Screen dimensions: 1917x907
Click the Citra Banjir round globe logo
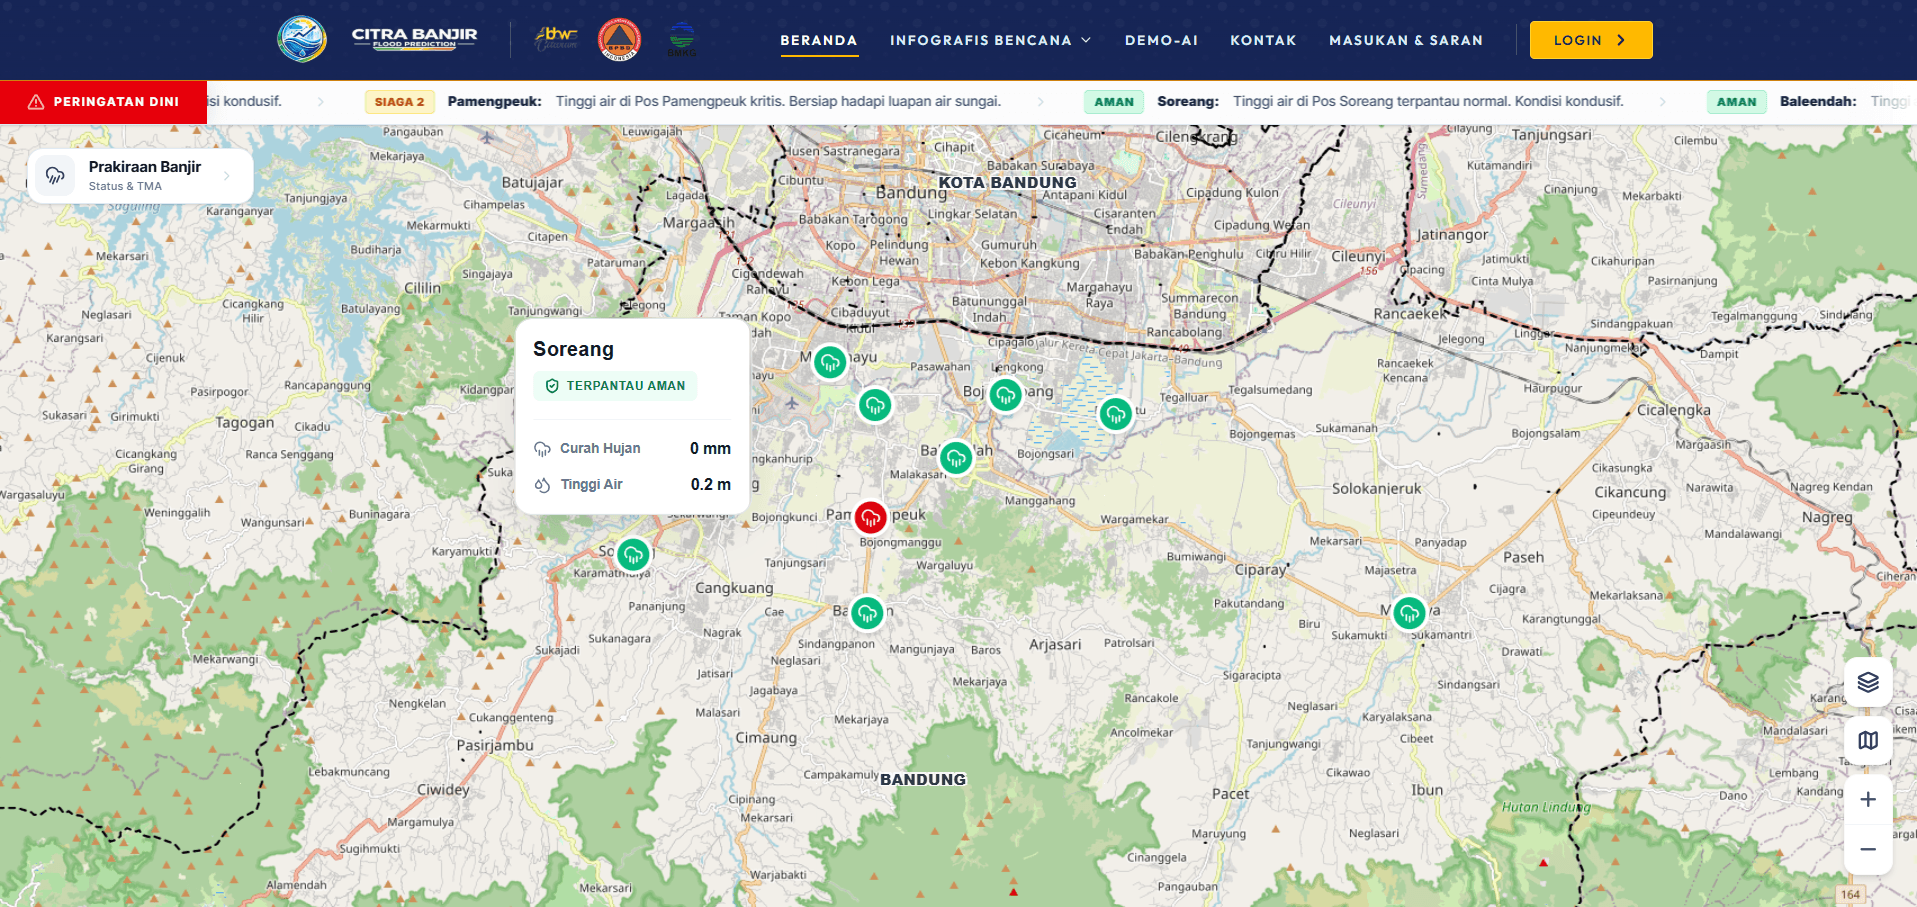point(302,40)
